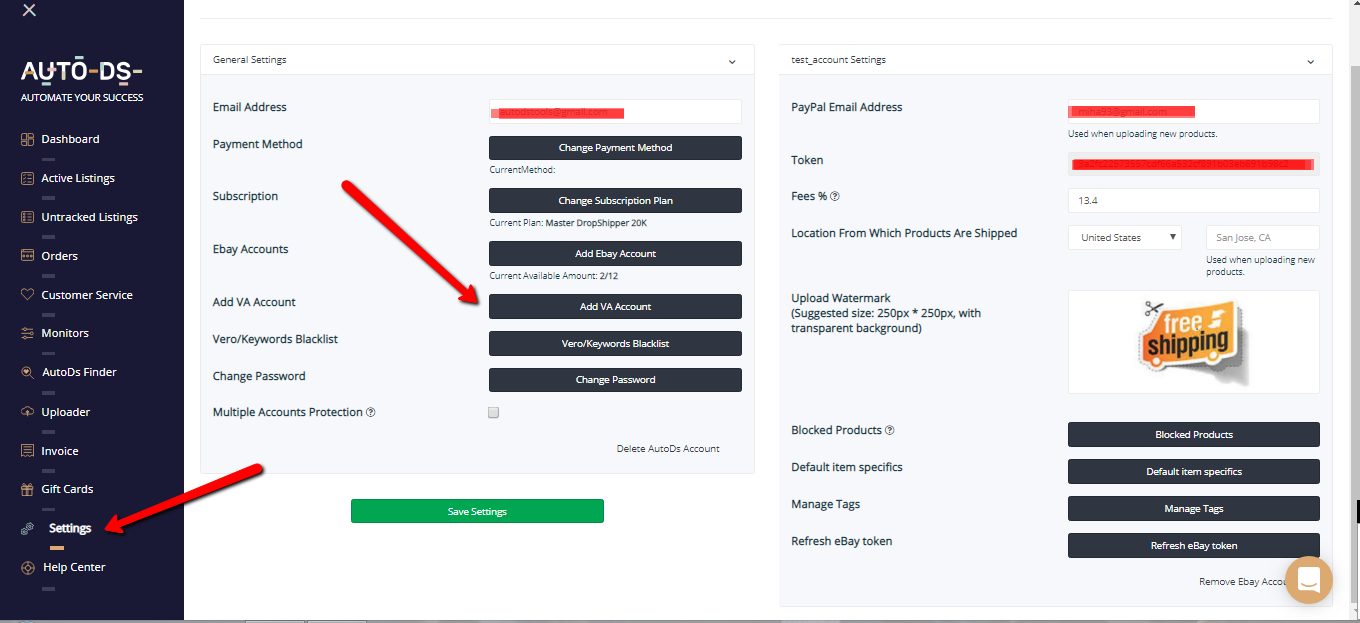
Task: Open the Help Center link
Action: (74, 567)
